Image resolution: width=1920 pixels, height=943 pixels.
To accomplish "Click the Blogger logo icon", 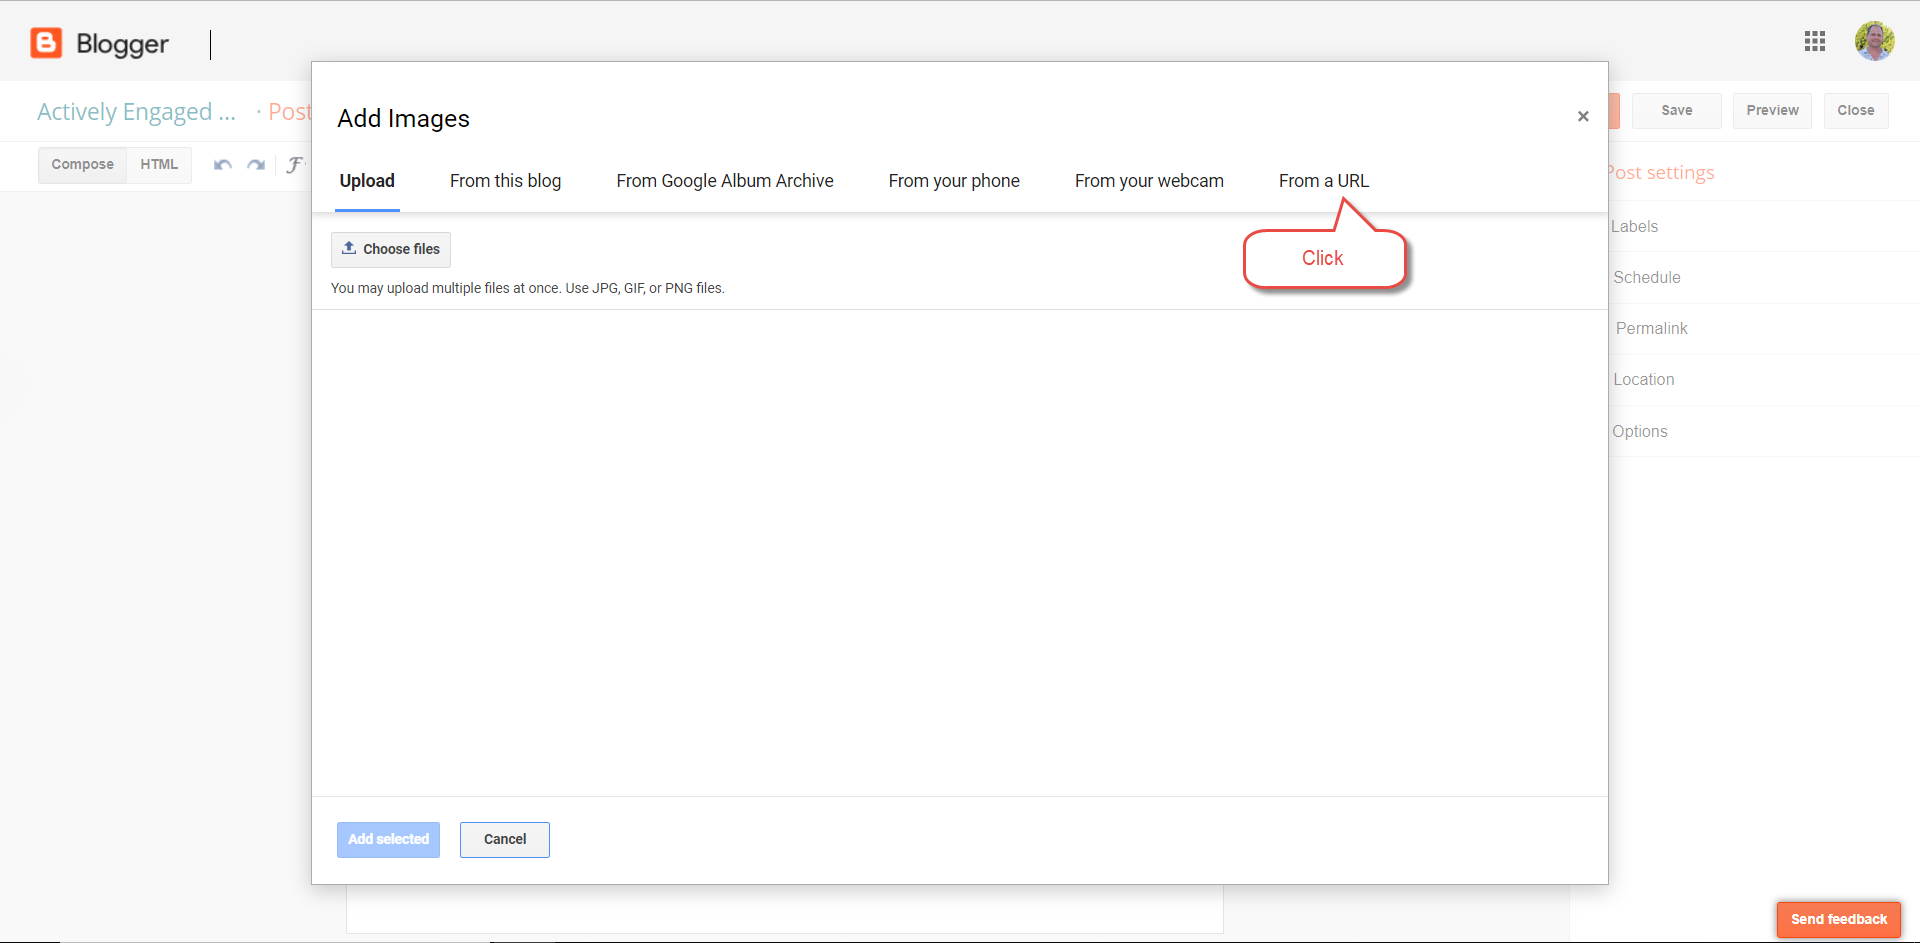I will tap(45, 43).
